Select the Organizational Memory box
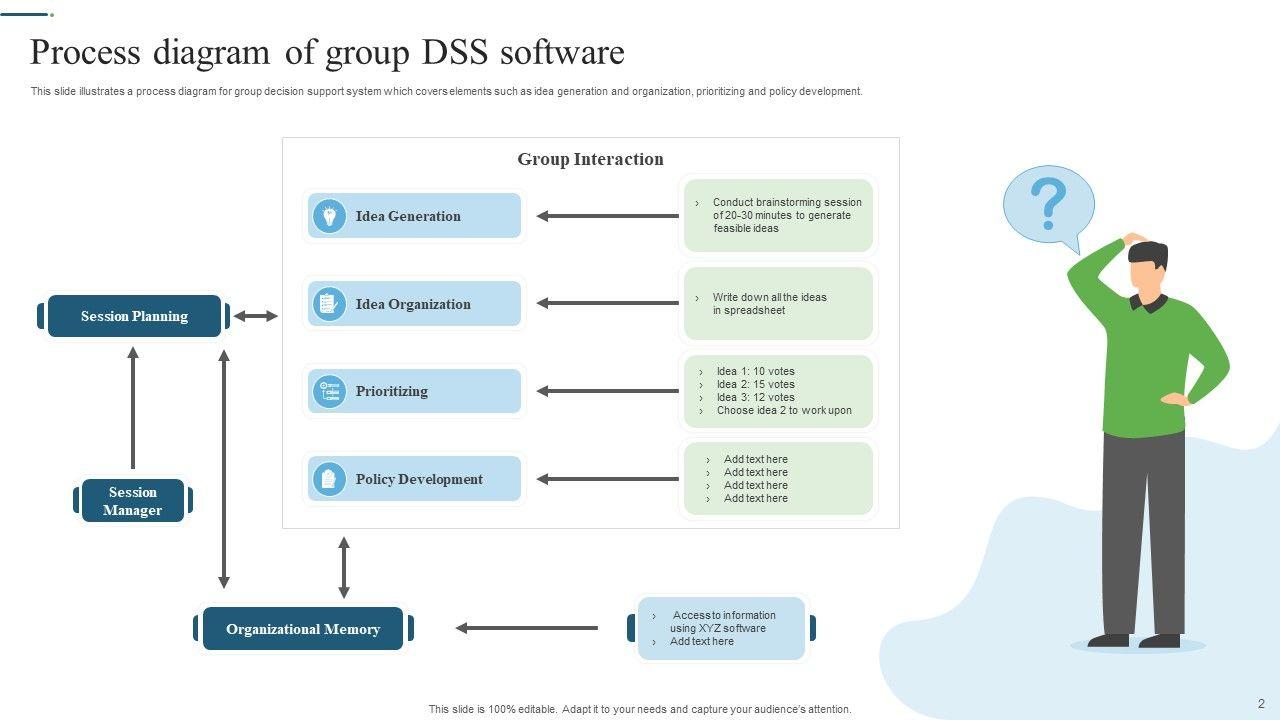This screenshot has height=720, width=1280. (303, 629)
